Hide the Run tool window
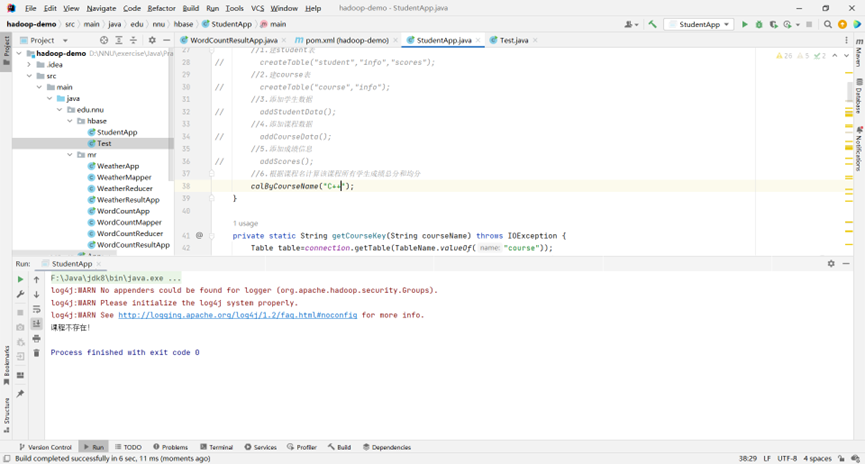The height and width of the screenshot is (464, 865). [846, 264]
